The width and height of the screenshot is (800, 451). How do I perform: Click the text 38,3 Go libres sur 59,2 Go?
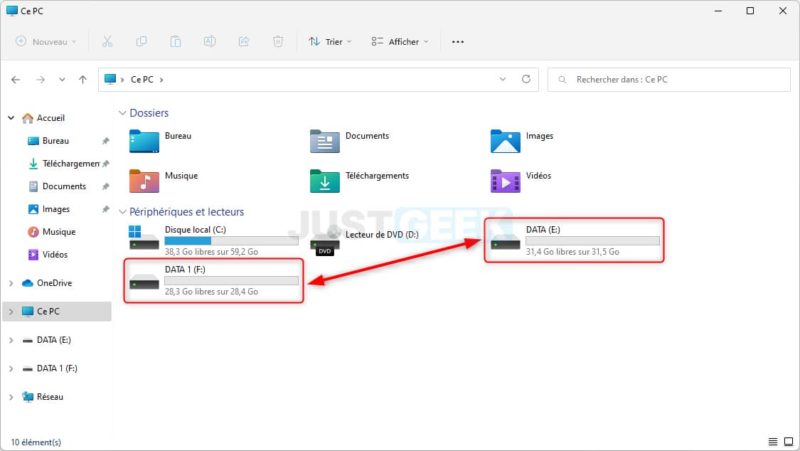pyautogui.click(x=211, y=252)
